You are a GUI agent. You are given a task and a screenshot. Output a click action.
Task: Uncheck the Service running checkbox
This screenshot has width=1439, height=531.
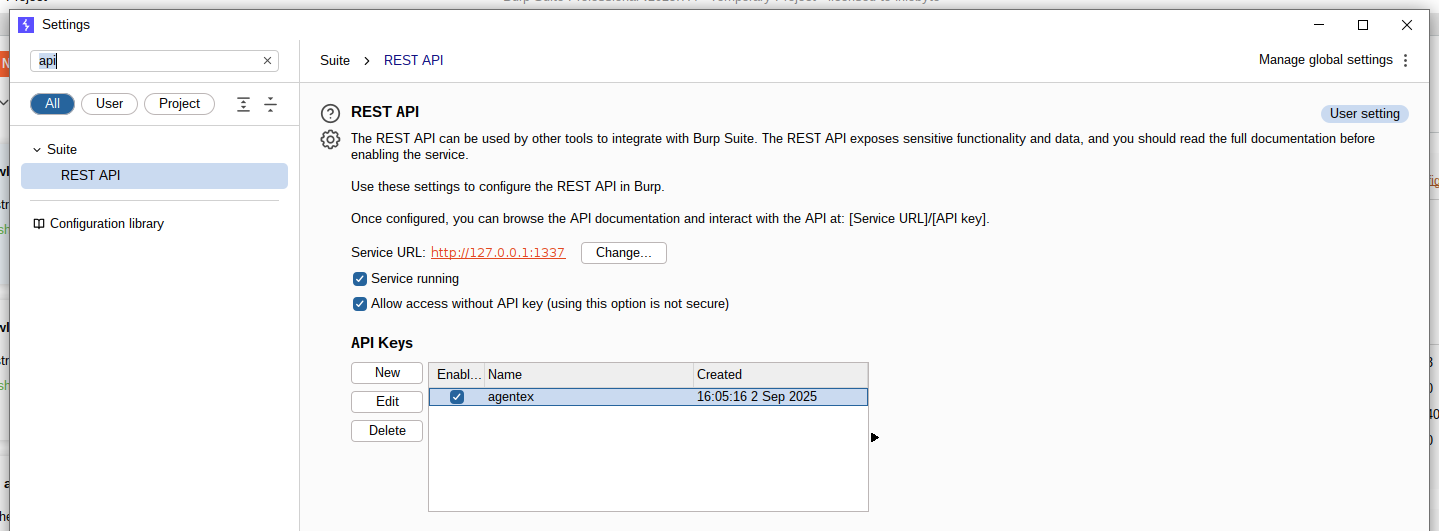360,279
